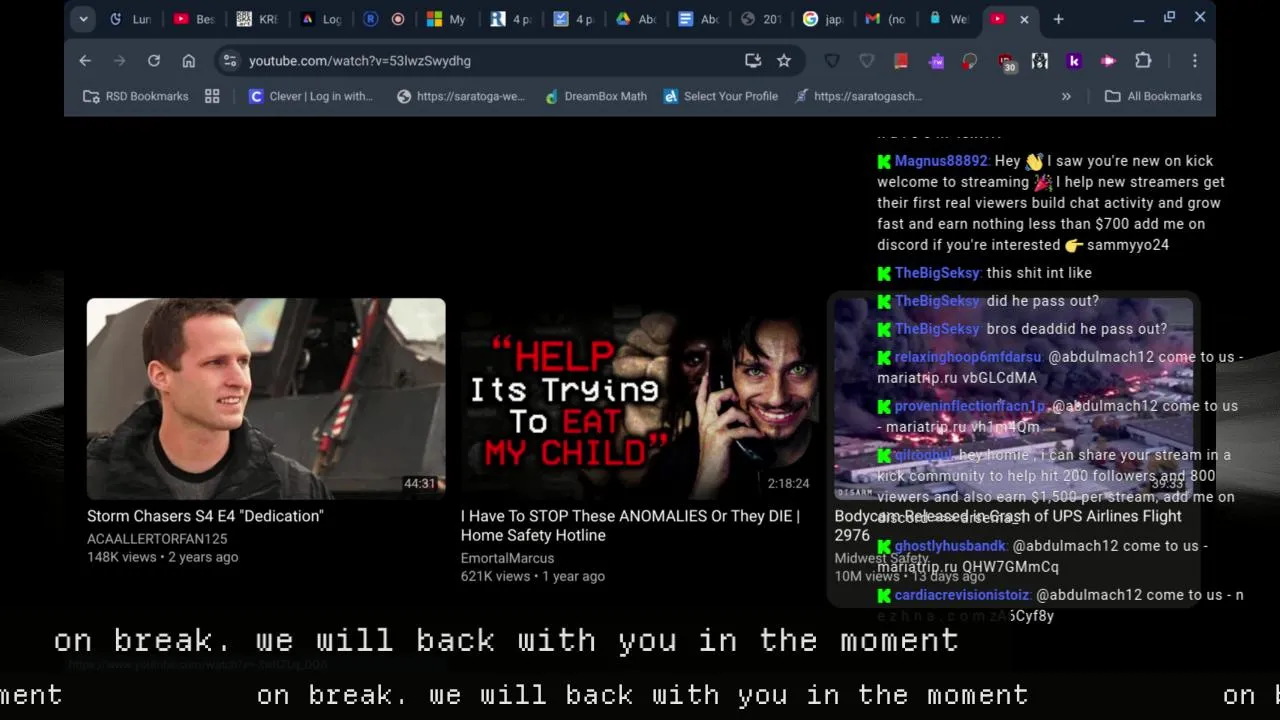Screen dimensions: 1280x720
Task: Click the 621K views • 1 year ago text
Action: (533, 577)
